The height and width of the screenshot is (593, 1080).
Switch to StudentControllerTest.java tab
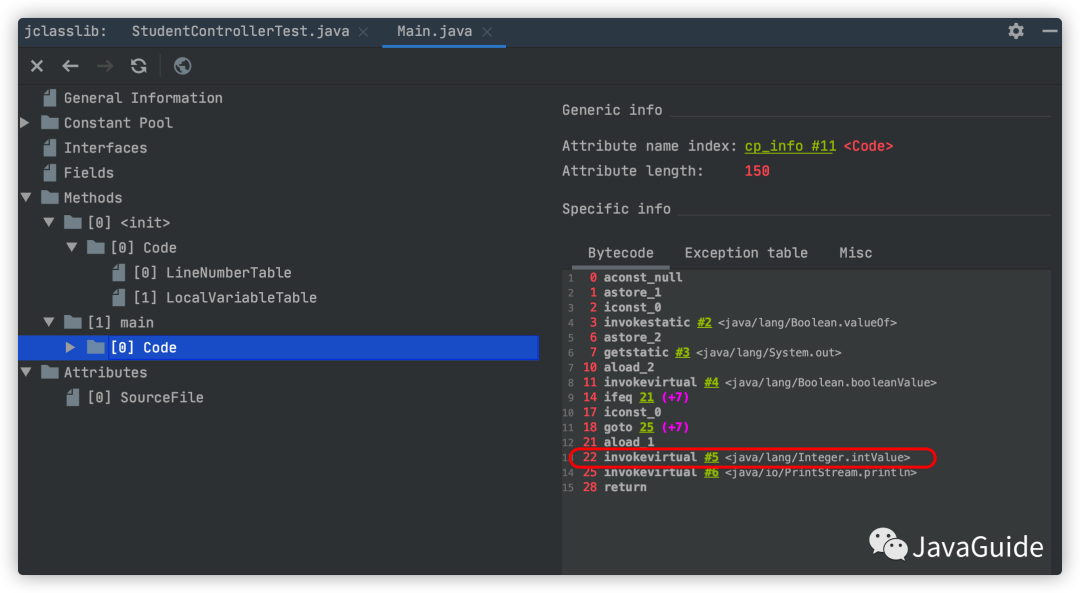(240, 32)
